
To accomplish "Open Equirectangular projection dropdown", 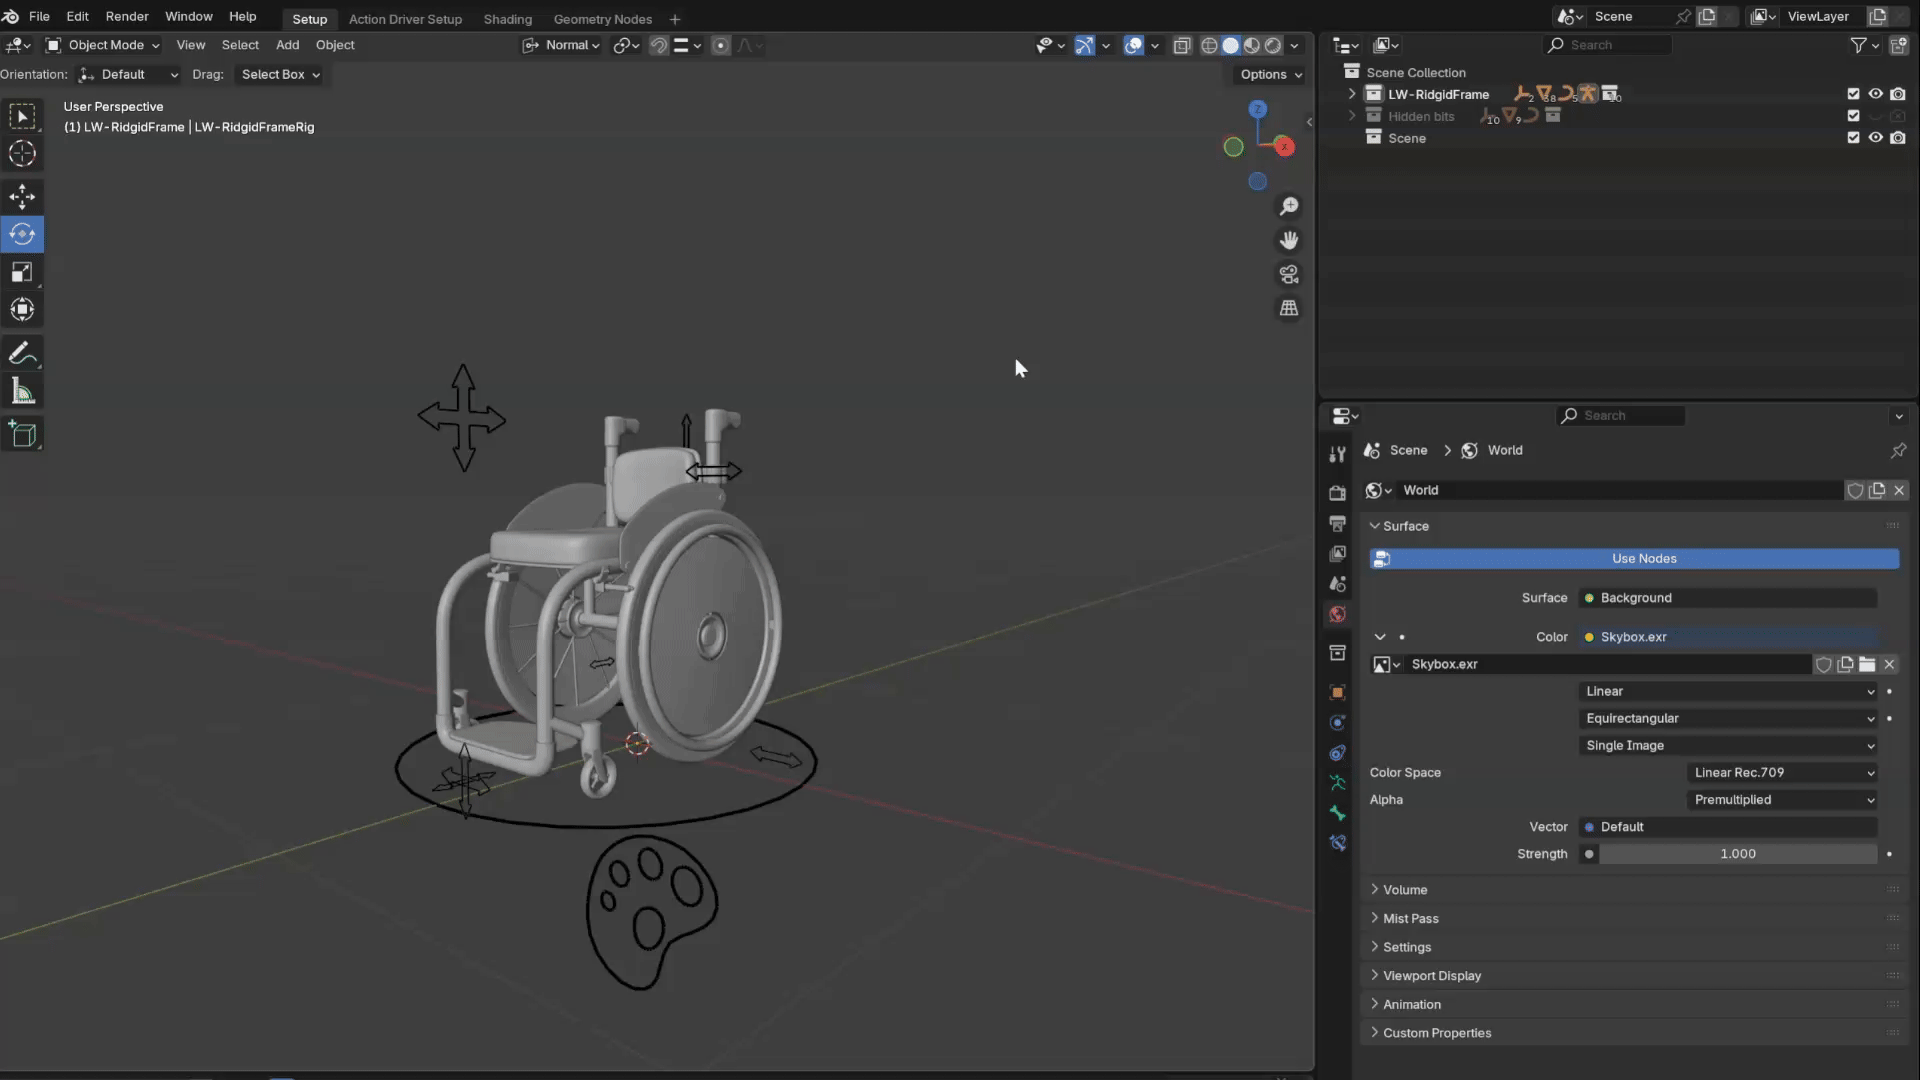I will [x=1729, y=718].
